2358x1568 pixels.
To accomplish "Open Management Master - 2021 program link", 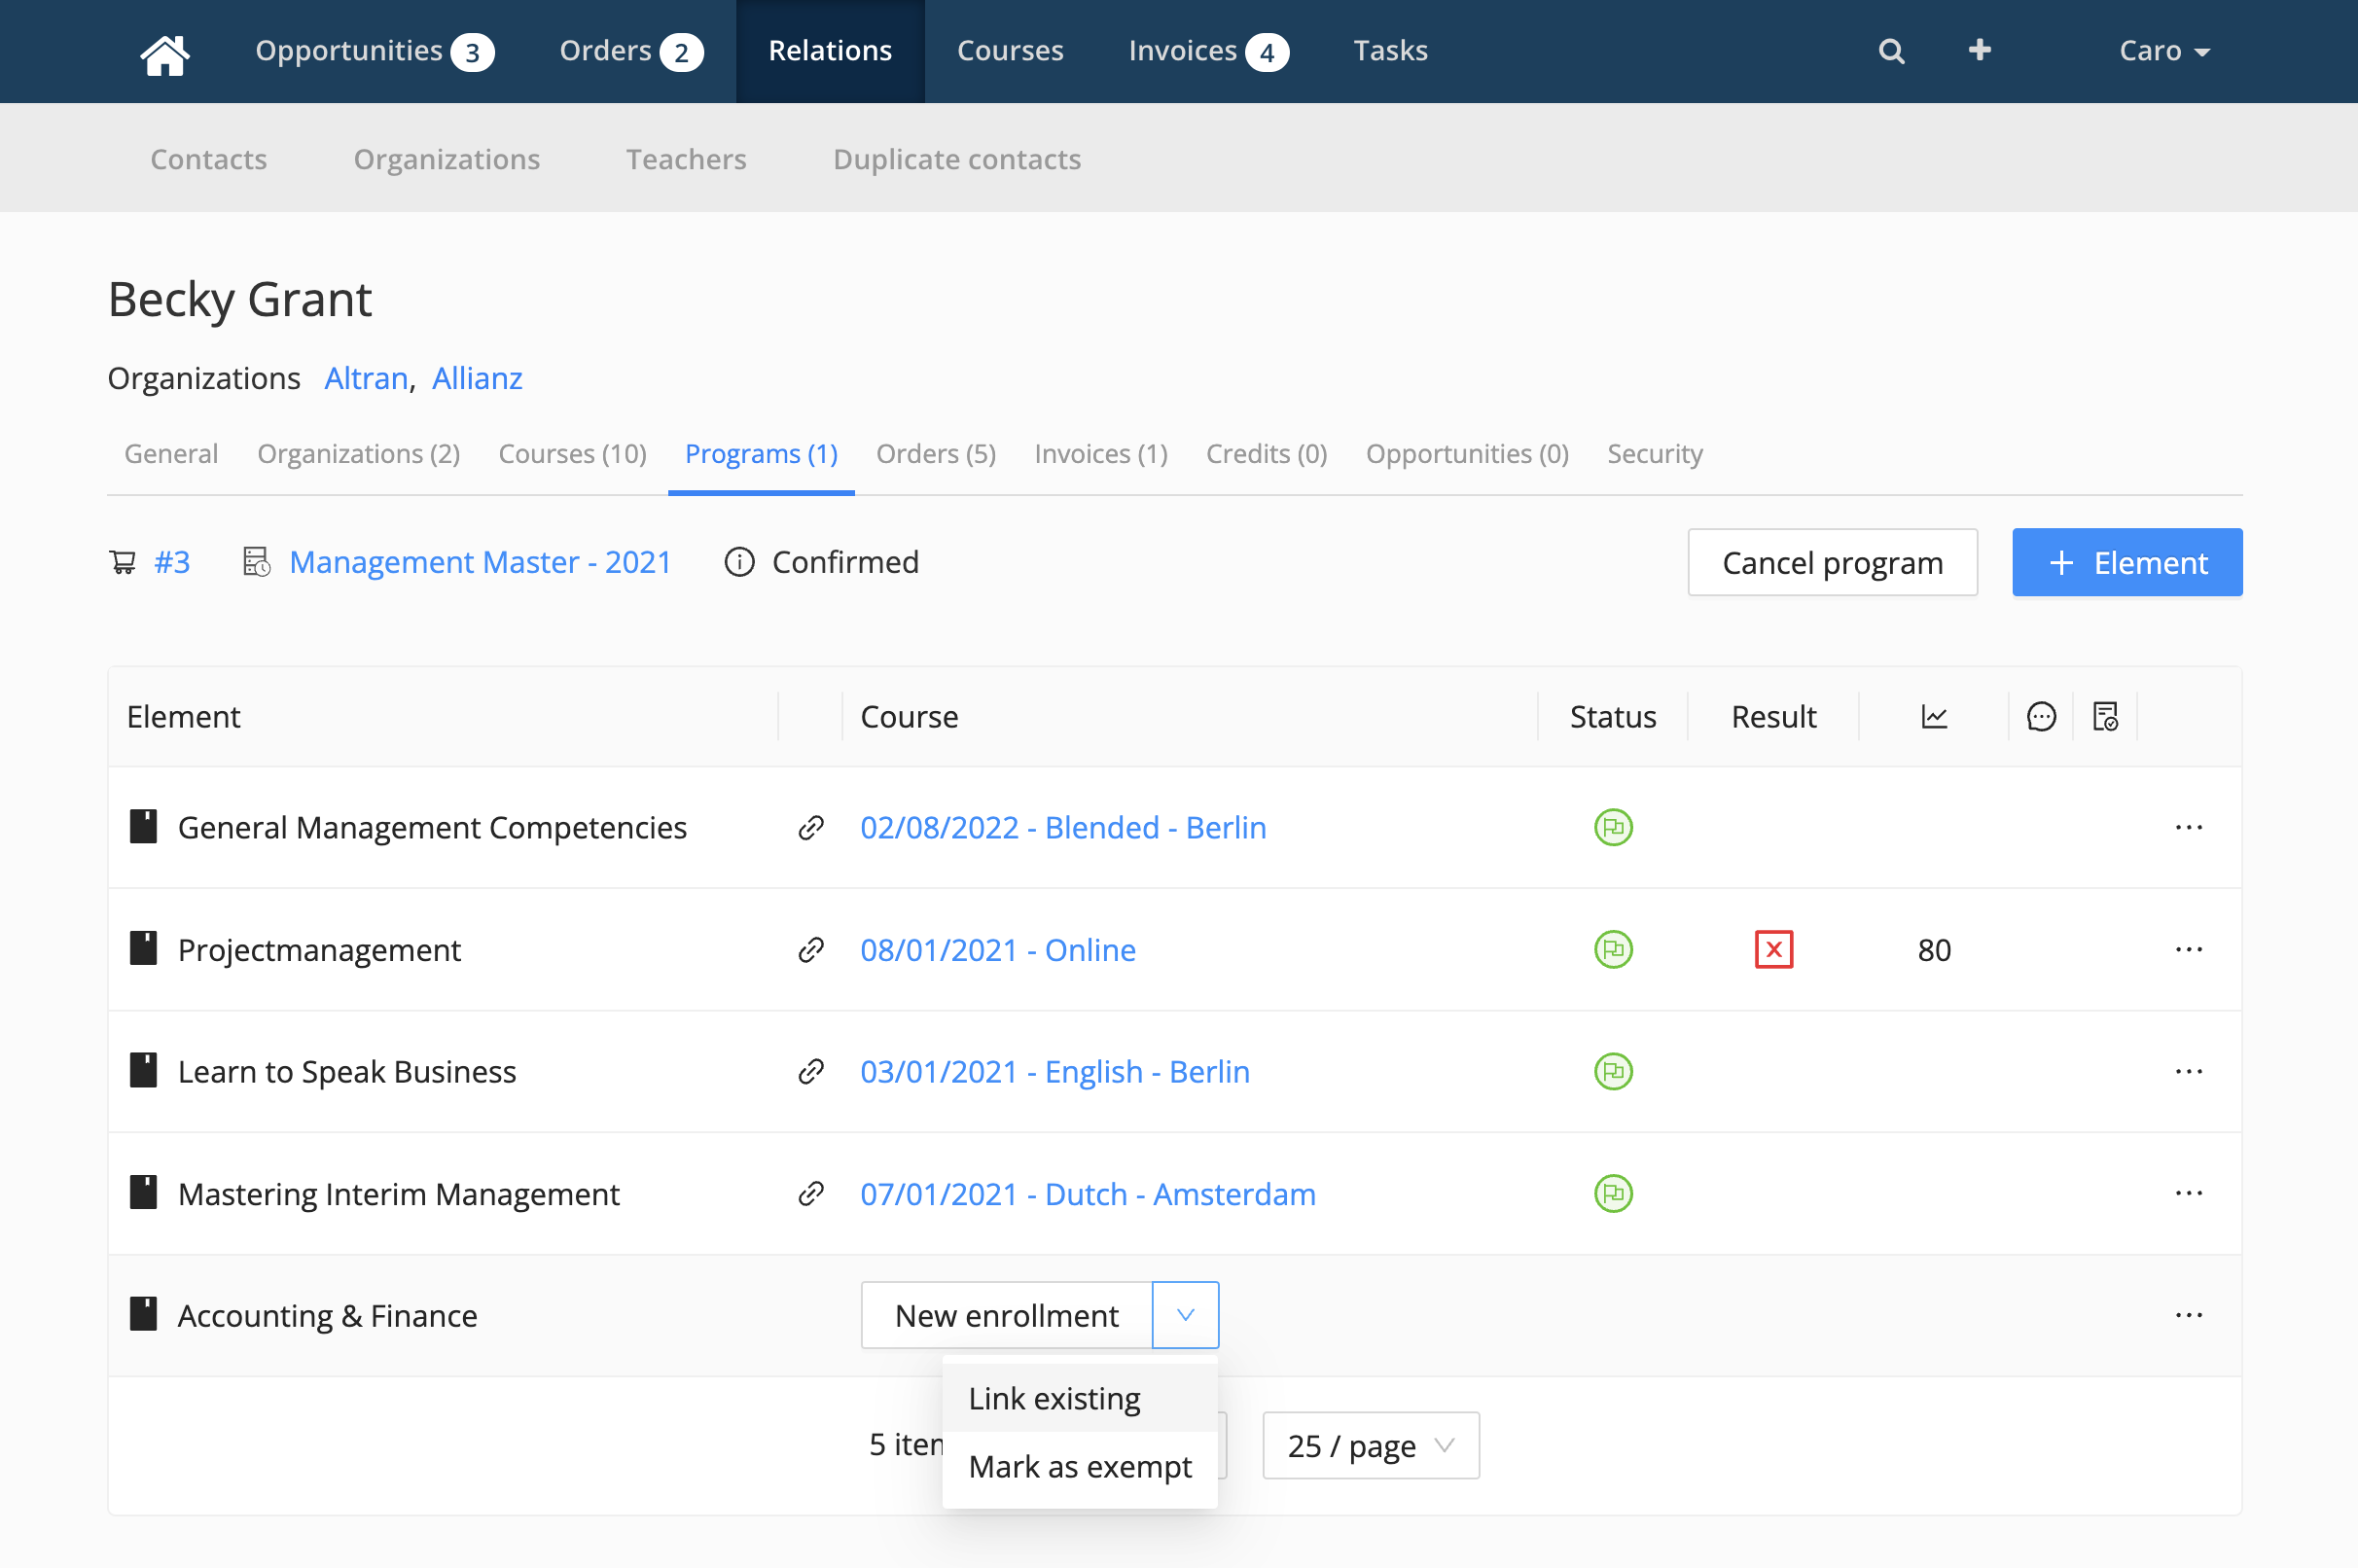I will click(x=480, y=562).
